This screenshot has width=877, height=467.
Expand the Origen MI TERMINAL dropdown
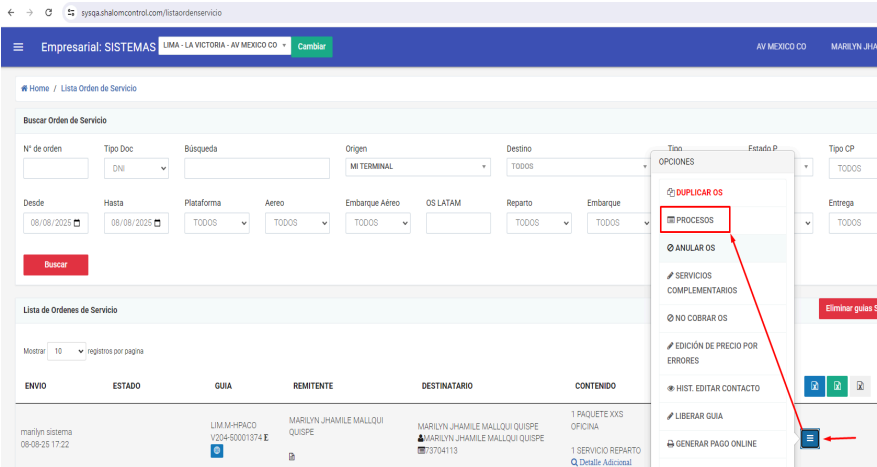click(x=418, y=166)
